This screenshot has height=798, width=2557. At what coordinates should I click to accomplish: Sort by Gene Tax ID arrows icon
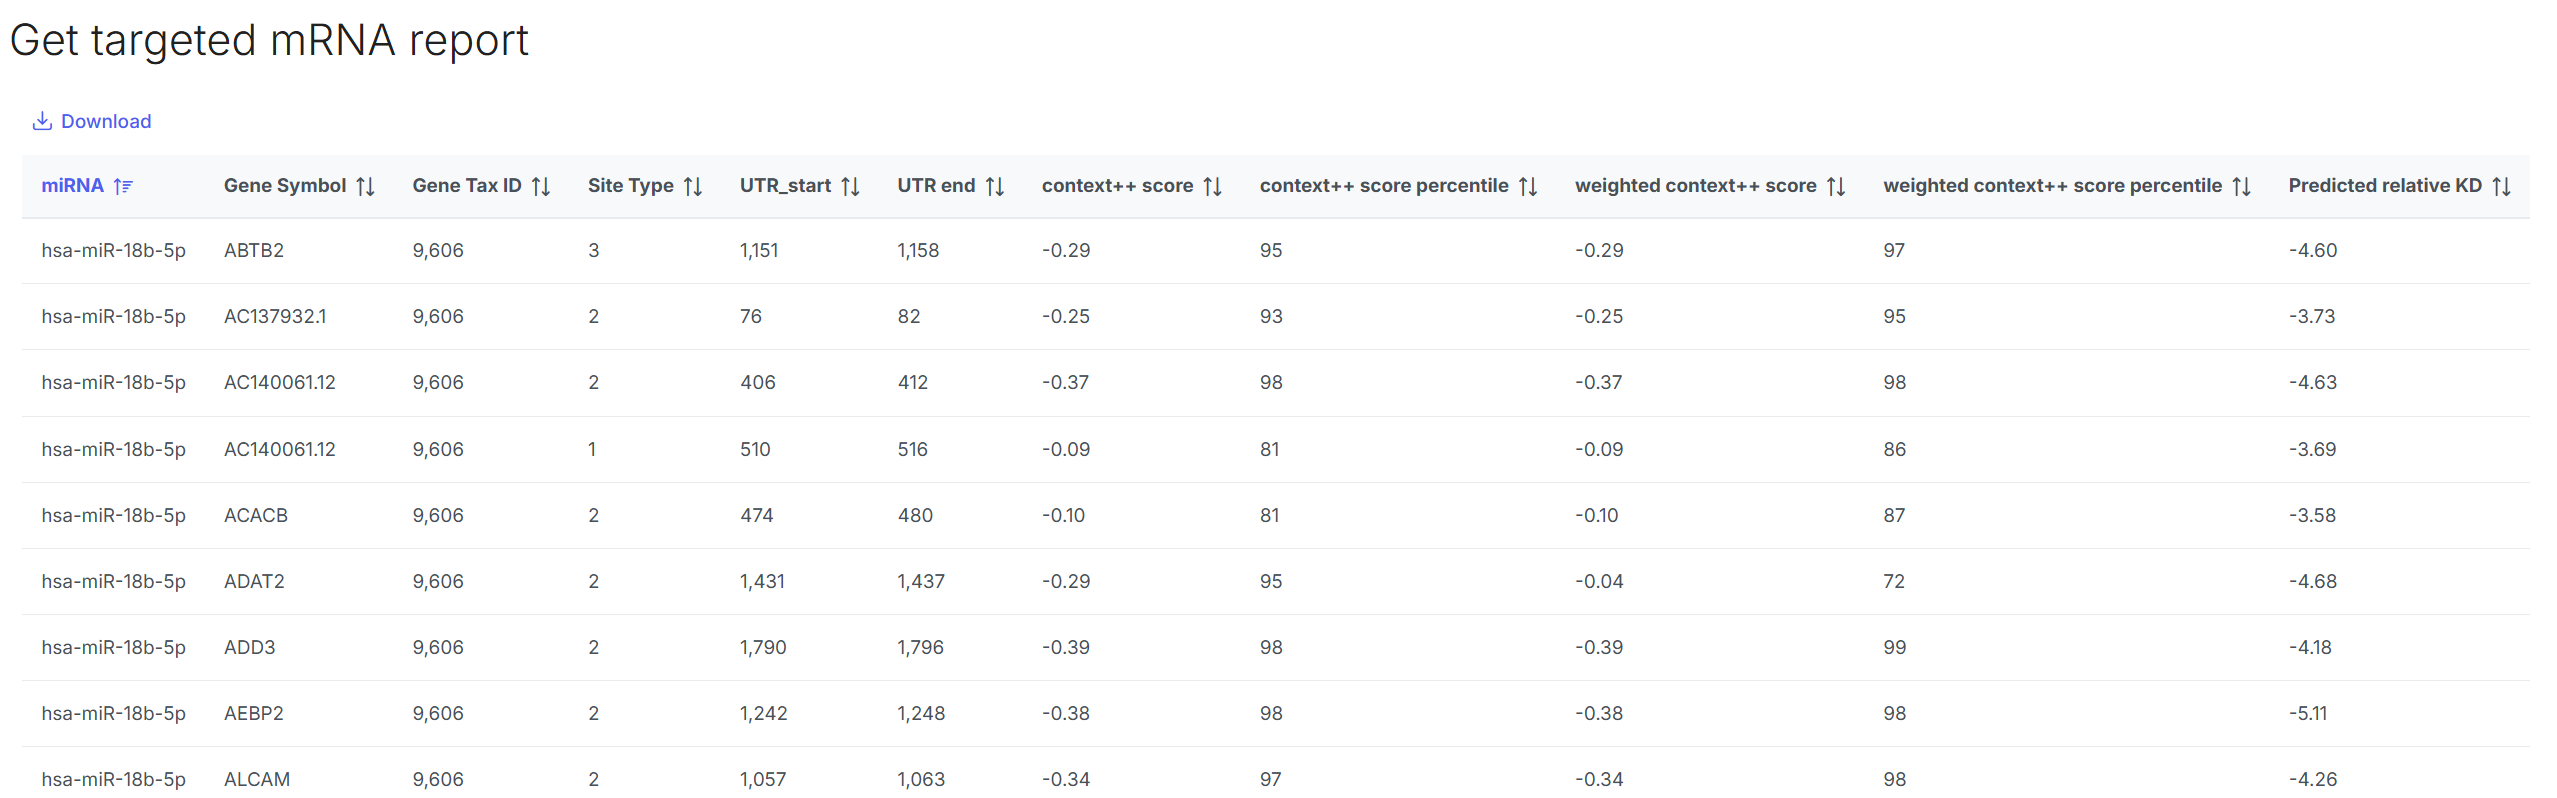[x=541, y=186]
